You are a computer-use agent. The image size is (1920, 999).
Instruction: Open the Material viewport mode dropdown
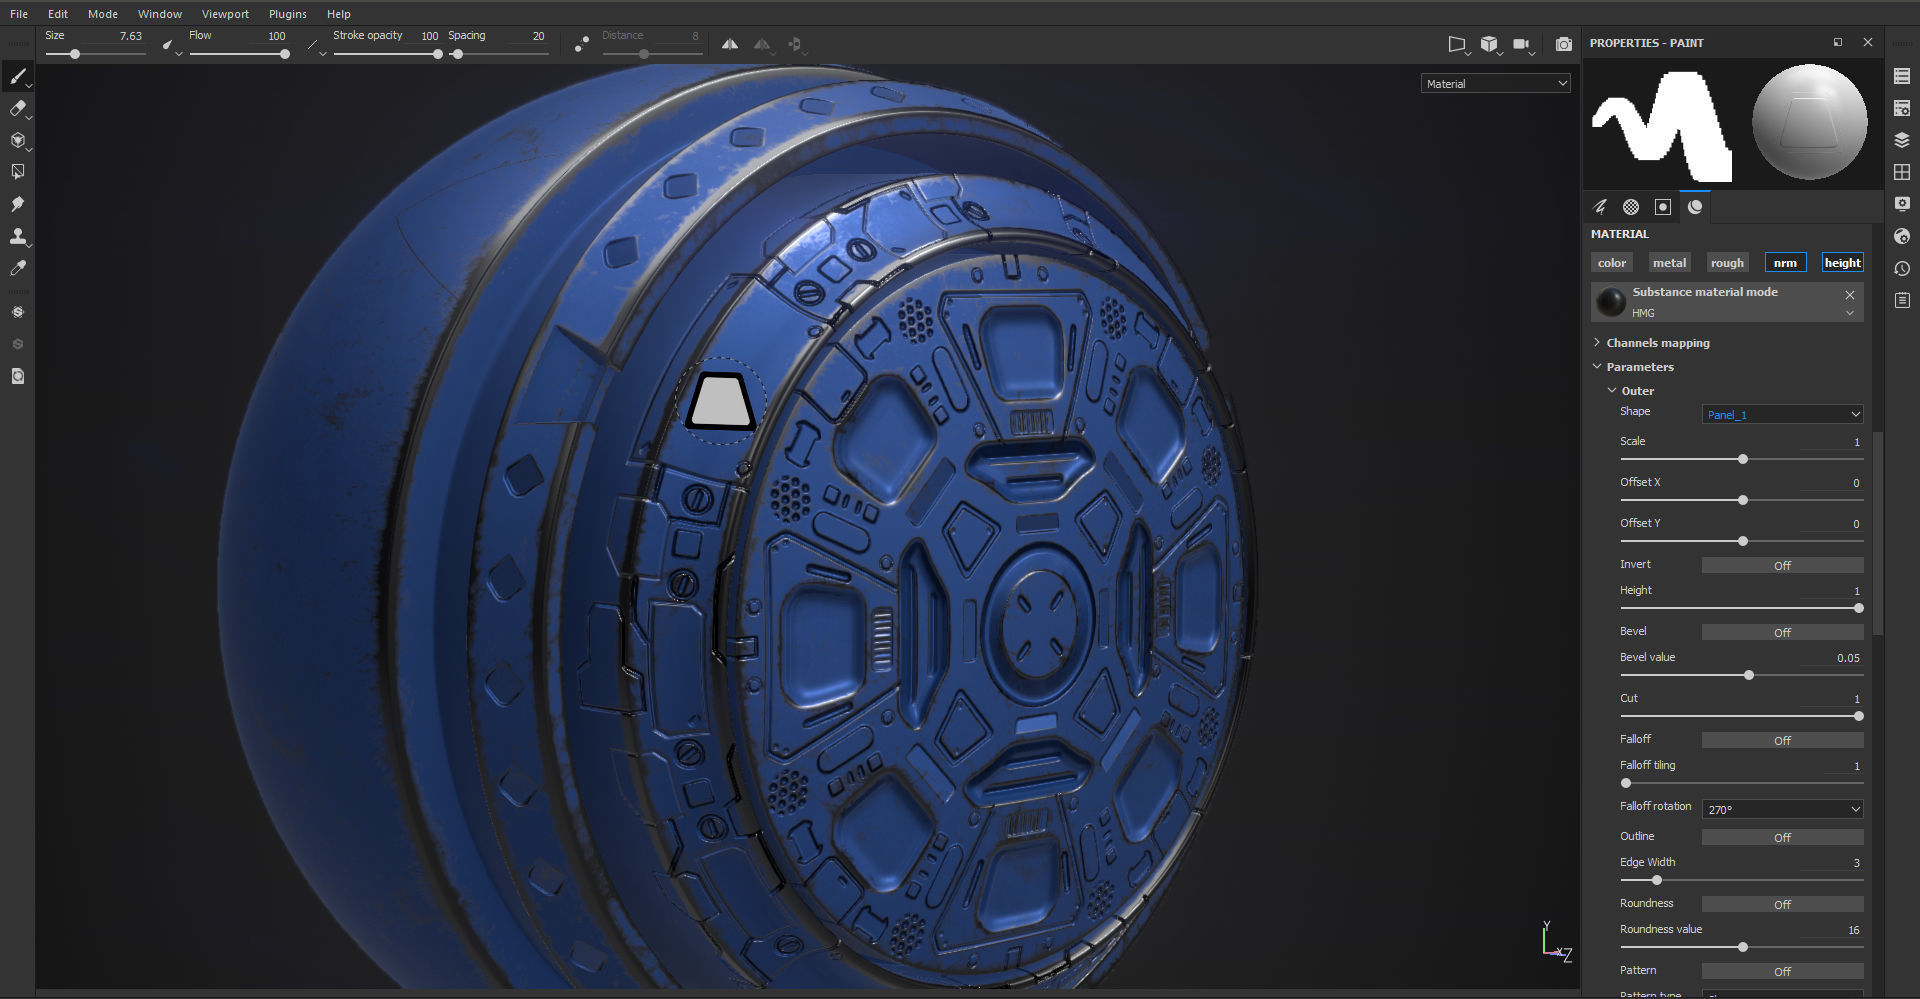click(1495, 84)
